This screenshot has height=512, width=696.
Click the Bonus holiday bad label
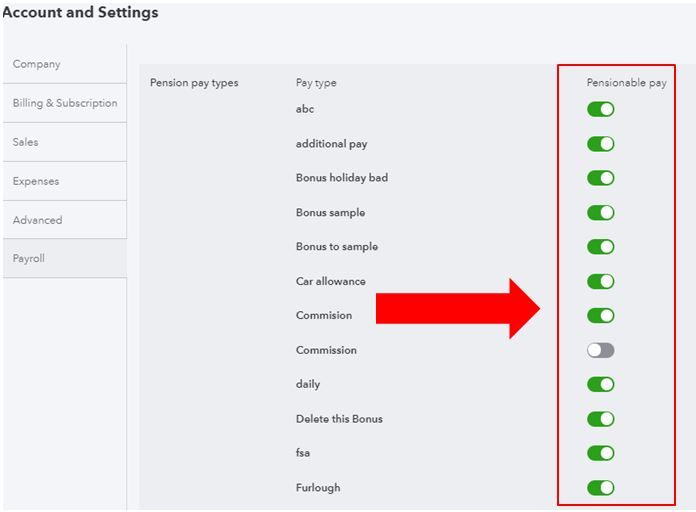tap(342, 178)
